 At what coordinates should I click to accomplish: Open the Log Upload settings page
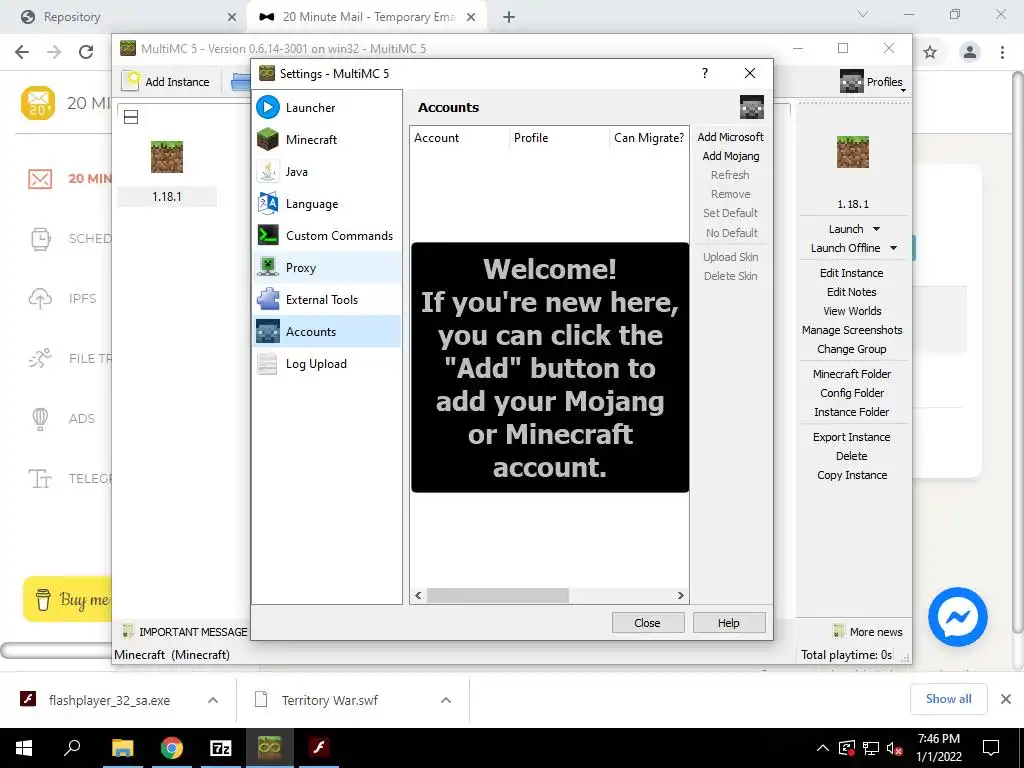pyautogui.click(x=327, y=364)
